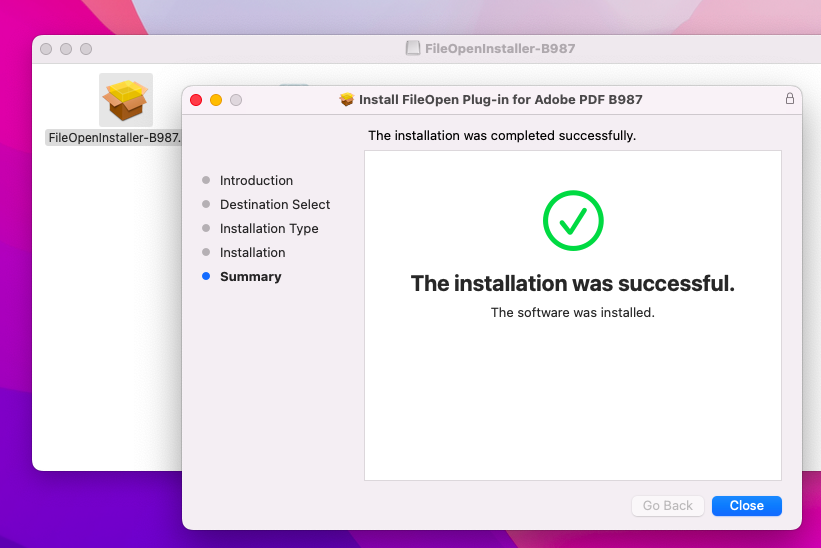This screenshot has height=548, width=821.
Task: Click the package icon beside installer title
Action: pyautogui.click(x=347, y=99)
